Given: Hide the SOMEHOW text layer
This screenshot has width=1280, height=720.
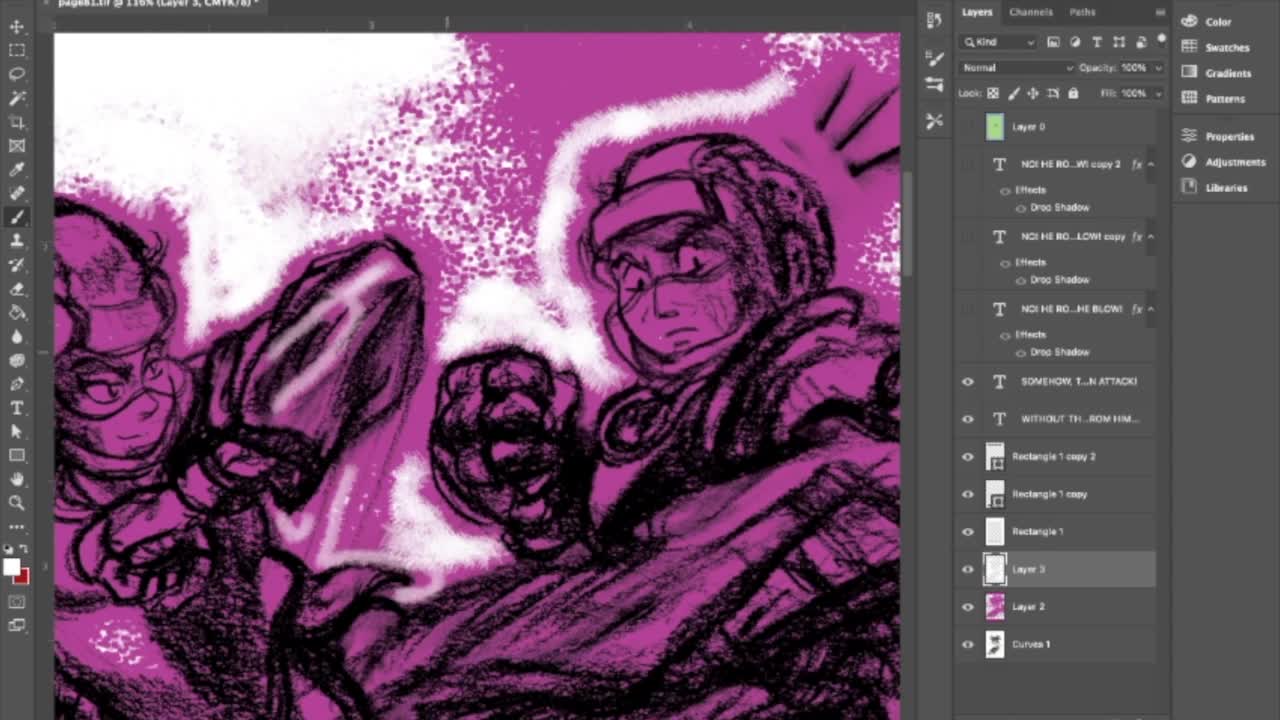Looking at the screenshot, I should point(967,382).
